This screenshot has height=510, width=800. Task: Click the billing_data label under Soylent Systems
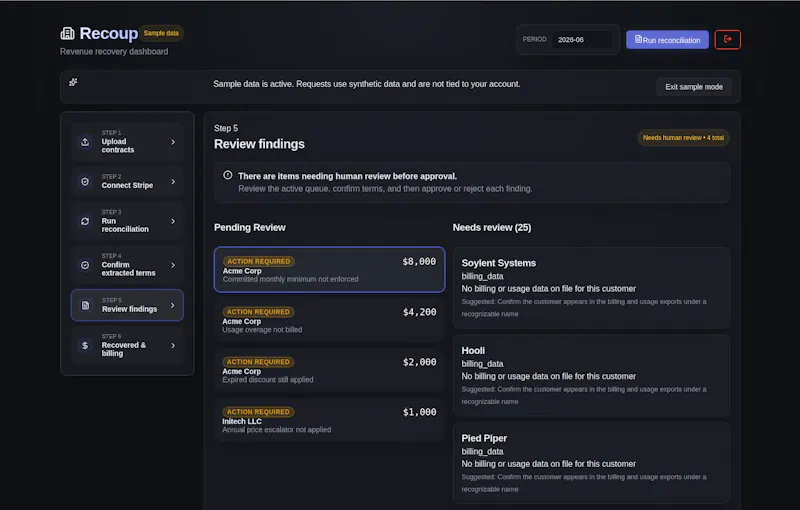[483, 276]
